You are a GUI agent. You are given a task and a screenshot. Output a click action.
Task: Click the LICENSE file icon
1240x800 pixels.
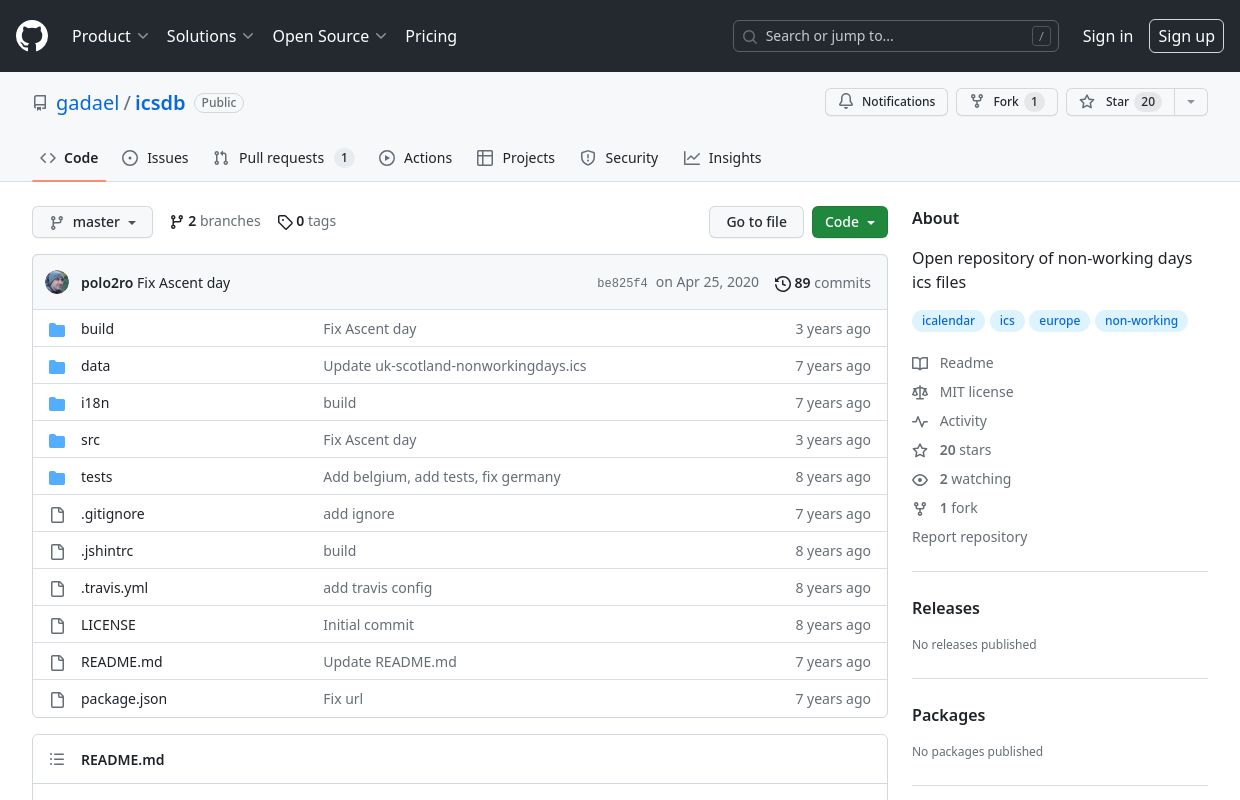[57, 625]
